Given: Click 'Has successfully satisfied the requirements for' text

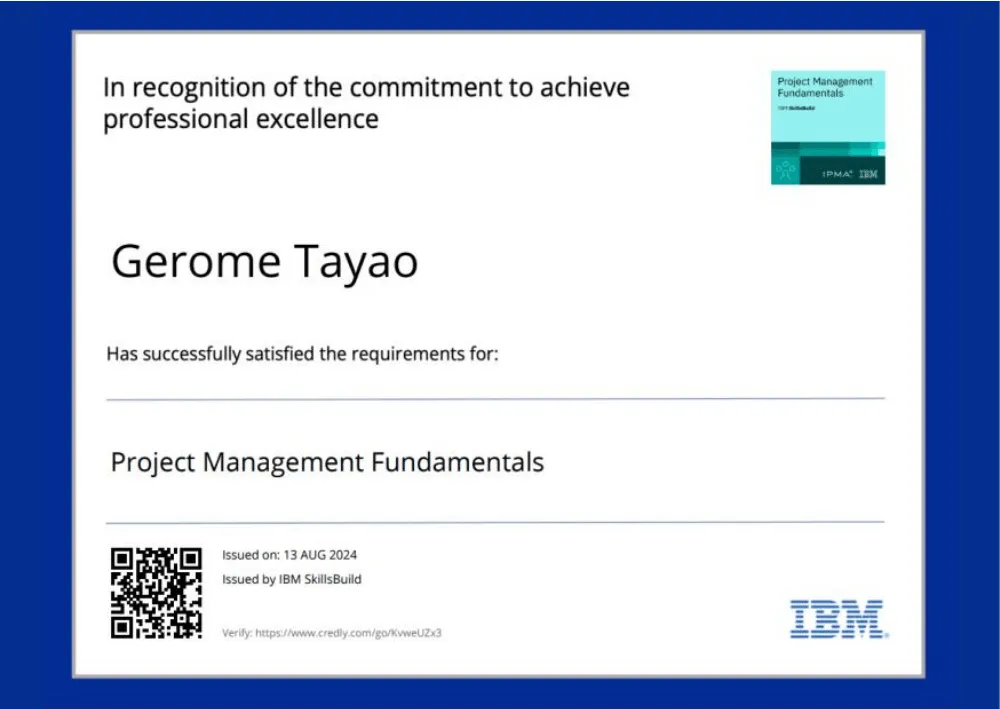Looking at the screenshot, I should pos(302,354).
